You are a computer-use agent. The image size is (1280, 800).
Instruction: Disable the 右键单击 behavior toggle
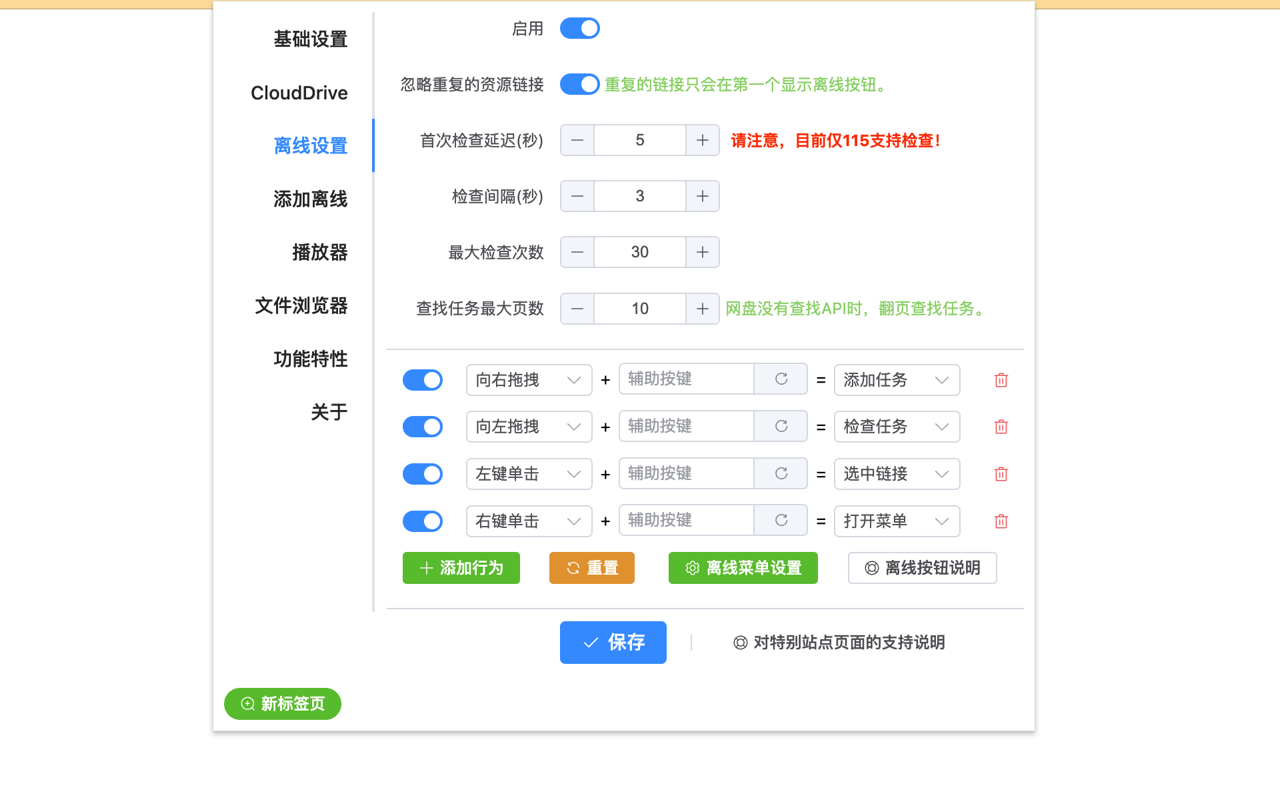point(422,521)
